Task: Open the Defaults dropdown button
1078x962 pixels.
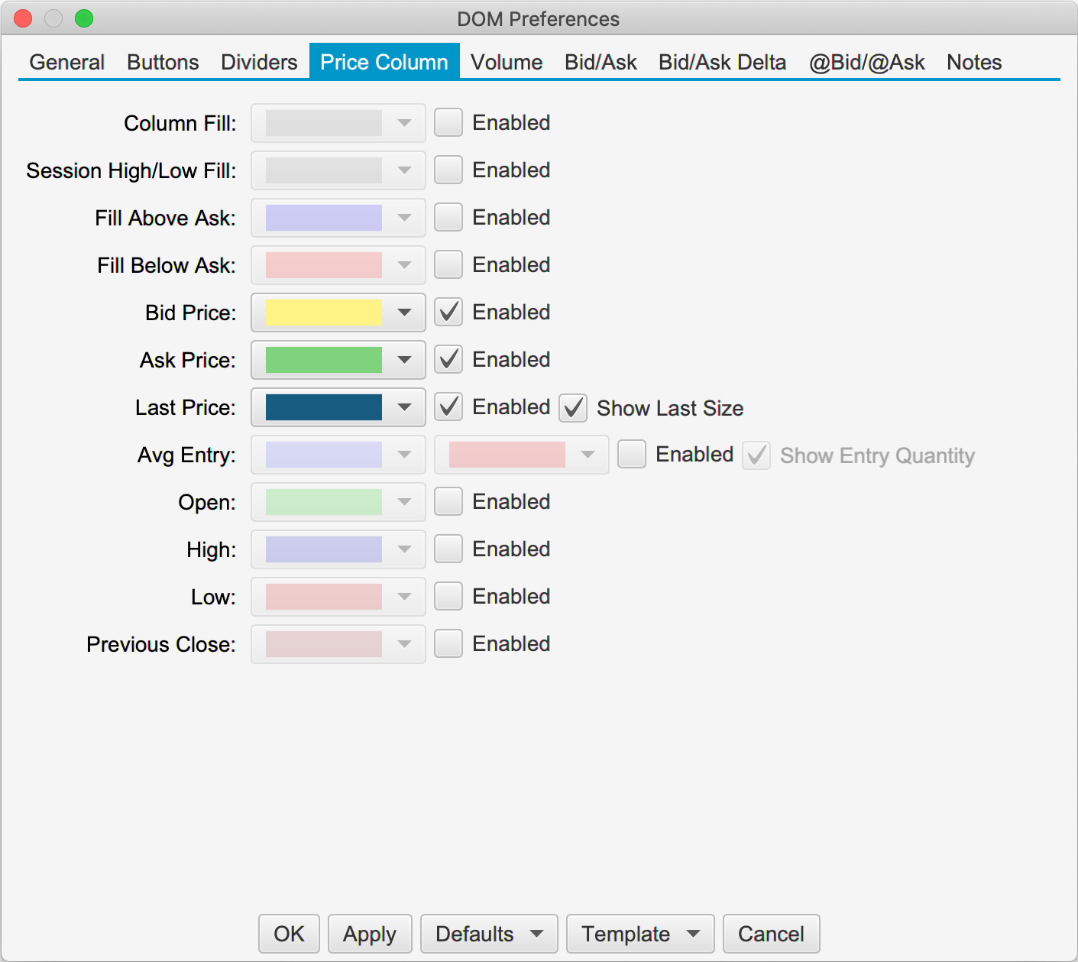Action: coord(489,934)
